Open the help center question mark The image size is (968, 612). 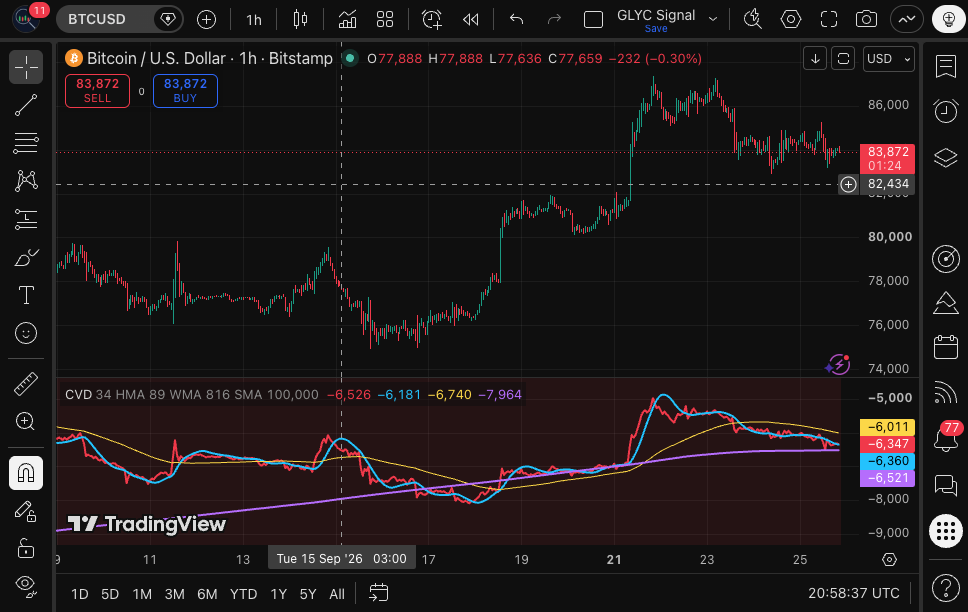click(946, 587)
